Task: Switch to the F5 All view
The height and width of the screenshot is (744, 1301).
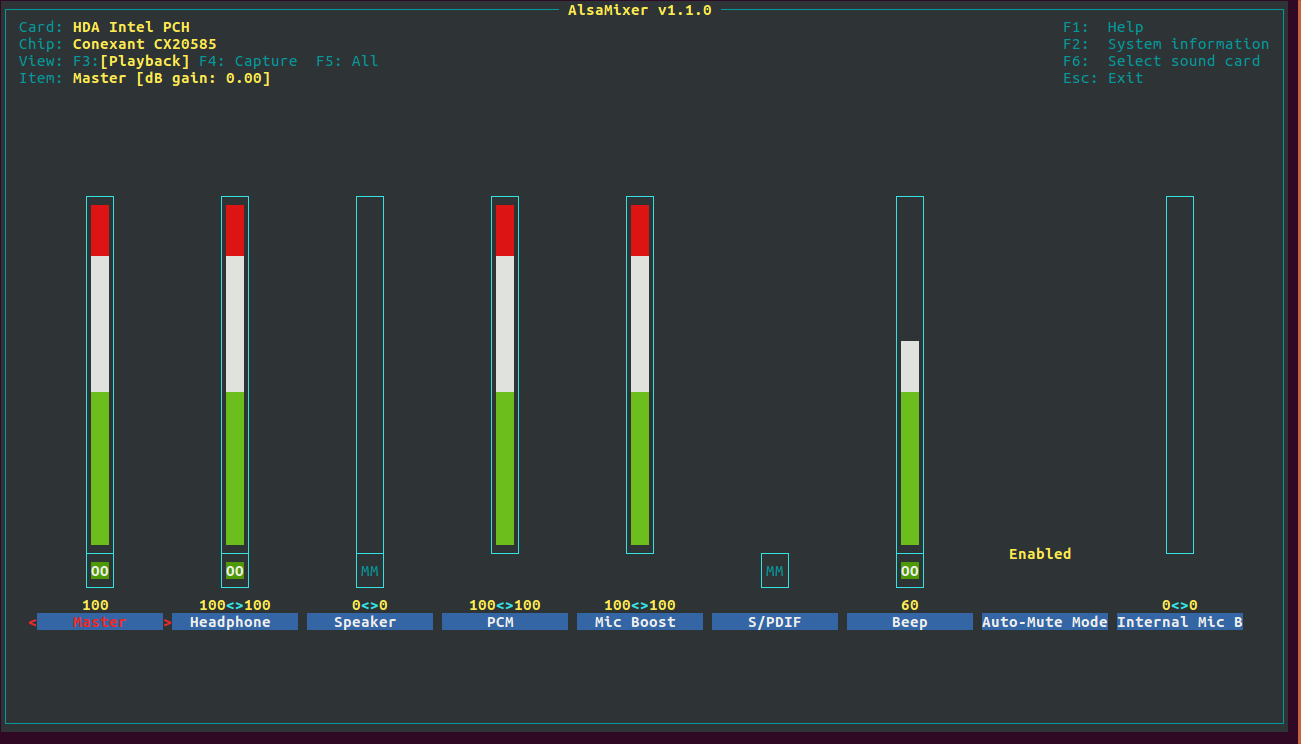Action: pos(347,61)
